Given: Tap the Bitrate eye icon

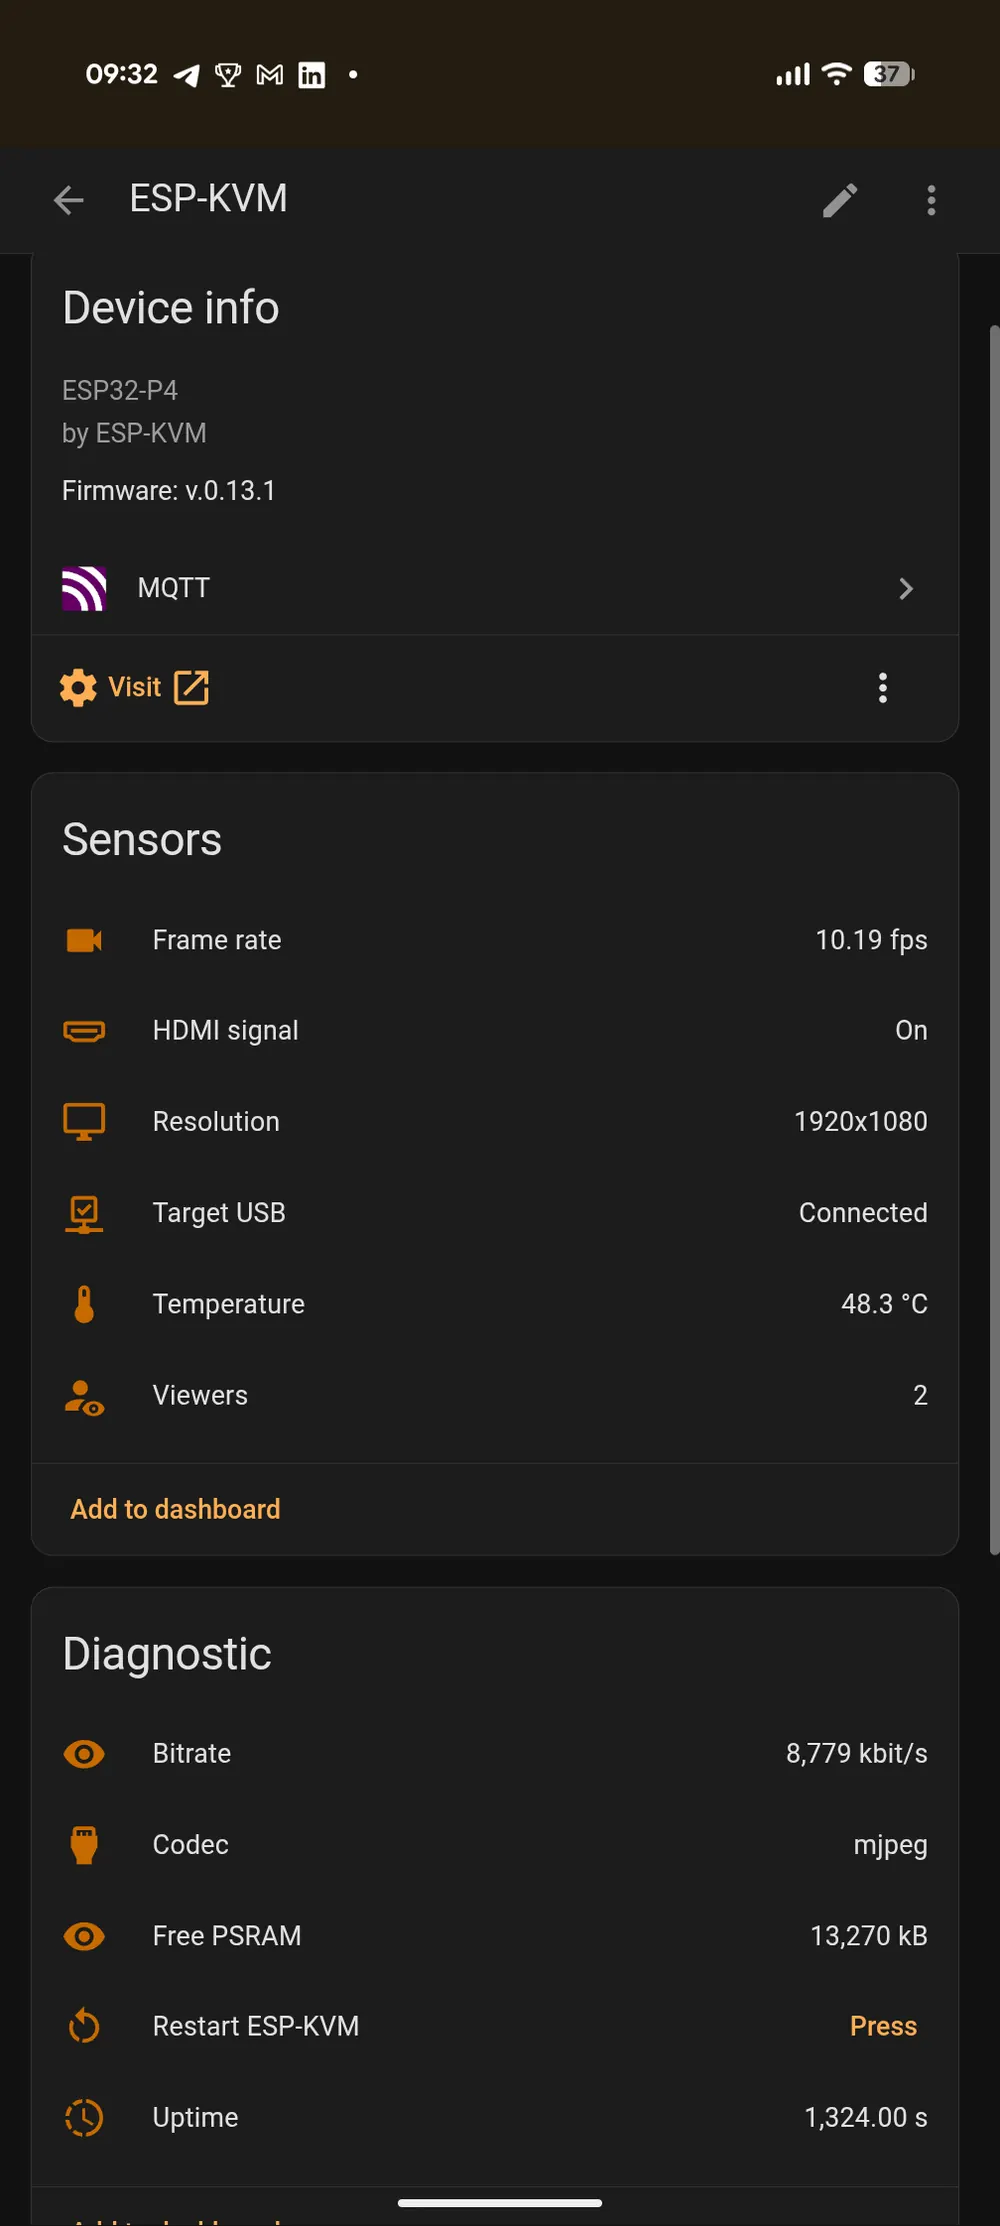Looking at the screenshot, I should tap(84, 1754).
